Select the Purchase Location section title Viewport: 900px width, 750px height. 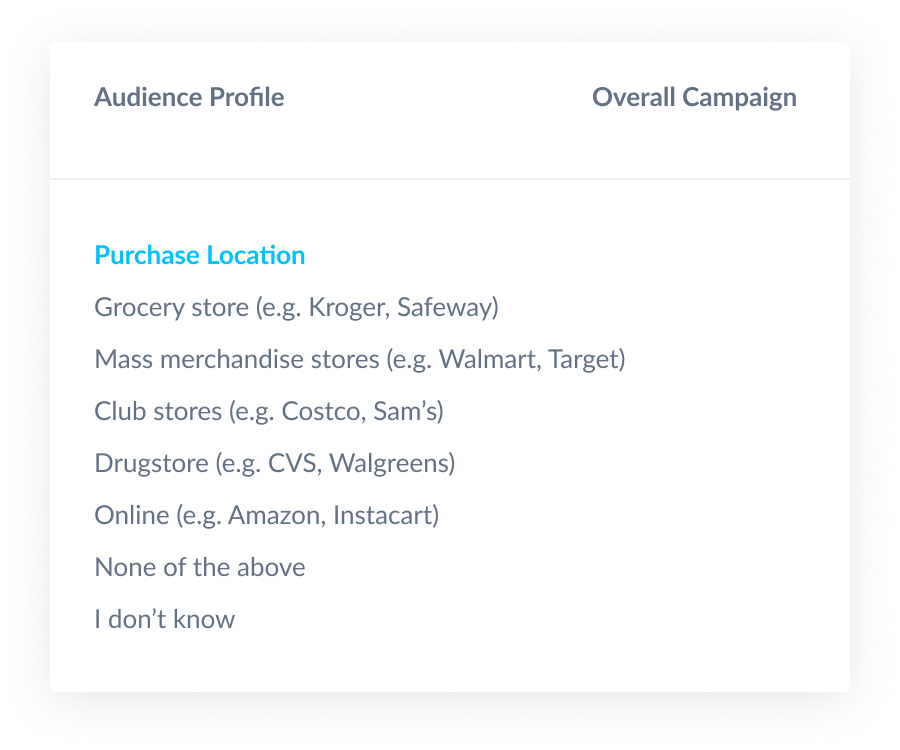(200, 255)
